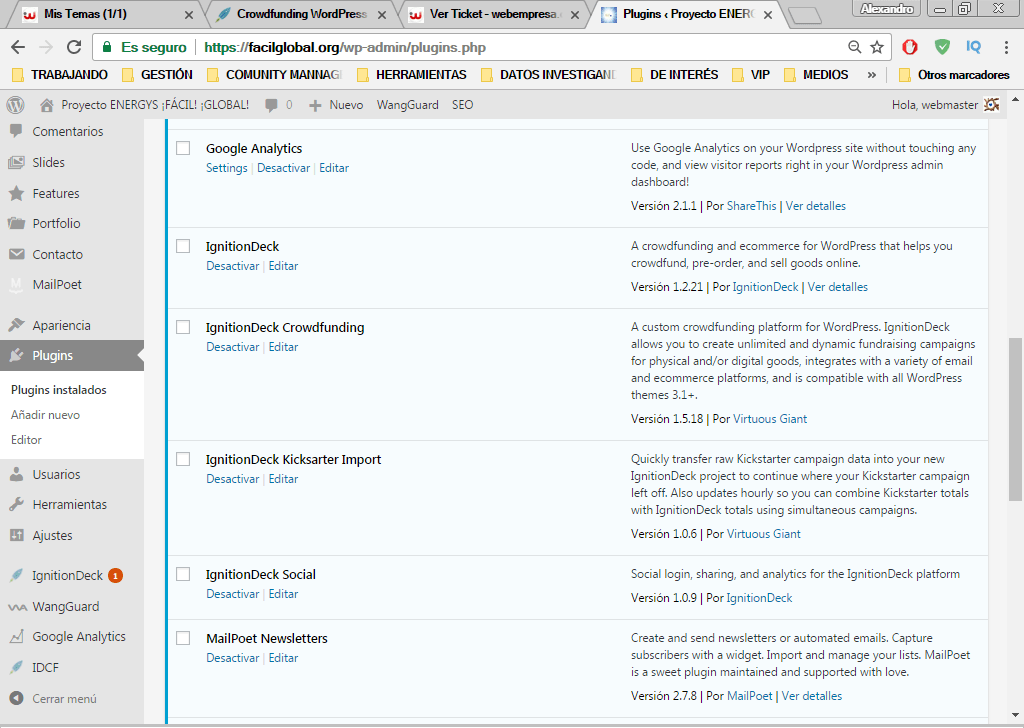Screen dimensions: 1024x728
Task: Select the MailPoet Newsletters checkbox
Action: [x=184, y=638]
